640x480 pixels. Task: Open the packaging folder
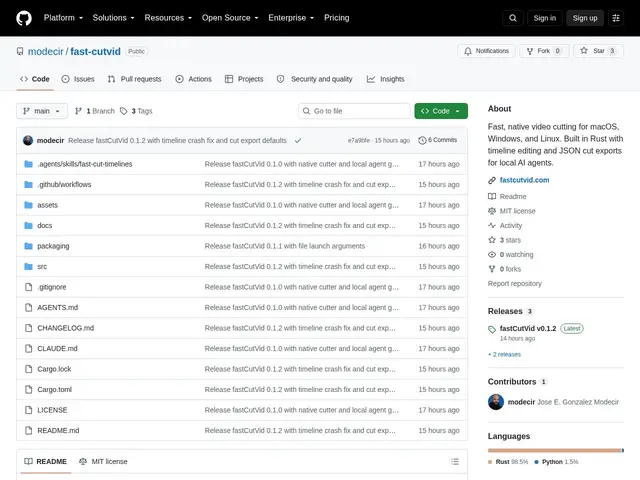pos(53,246)
